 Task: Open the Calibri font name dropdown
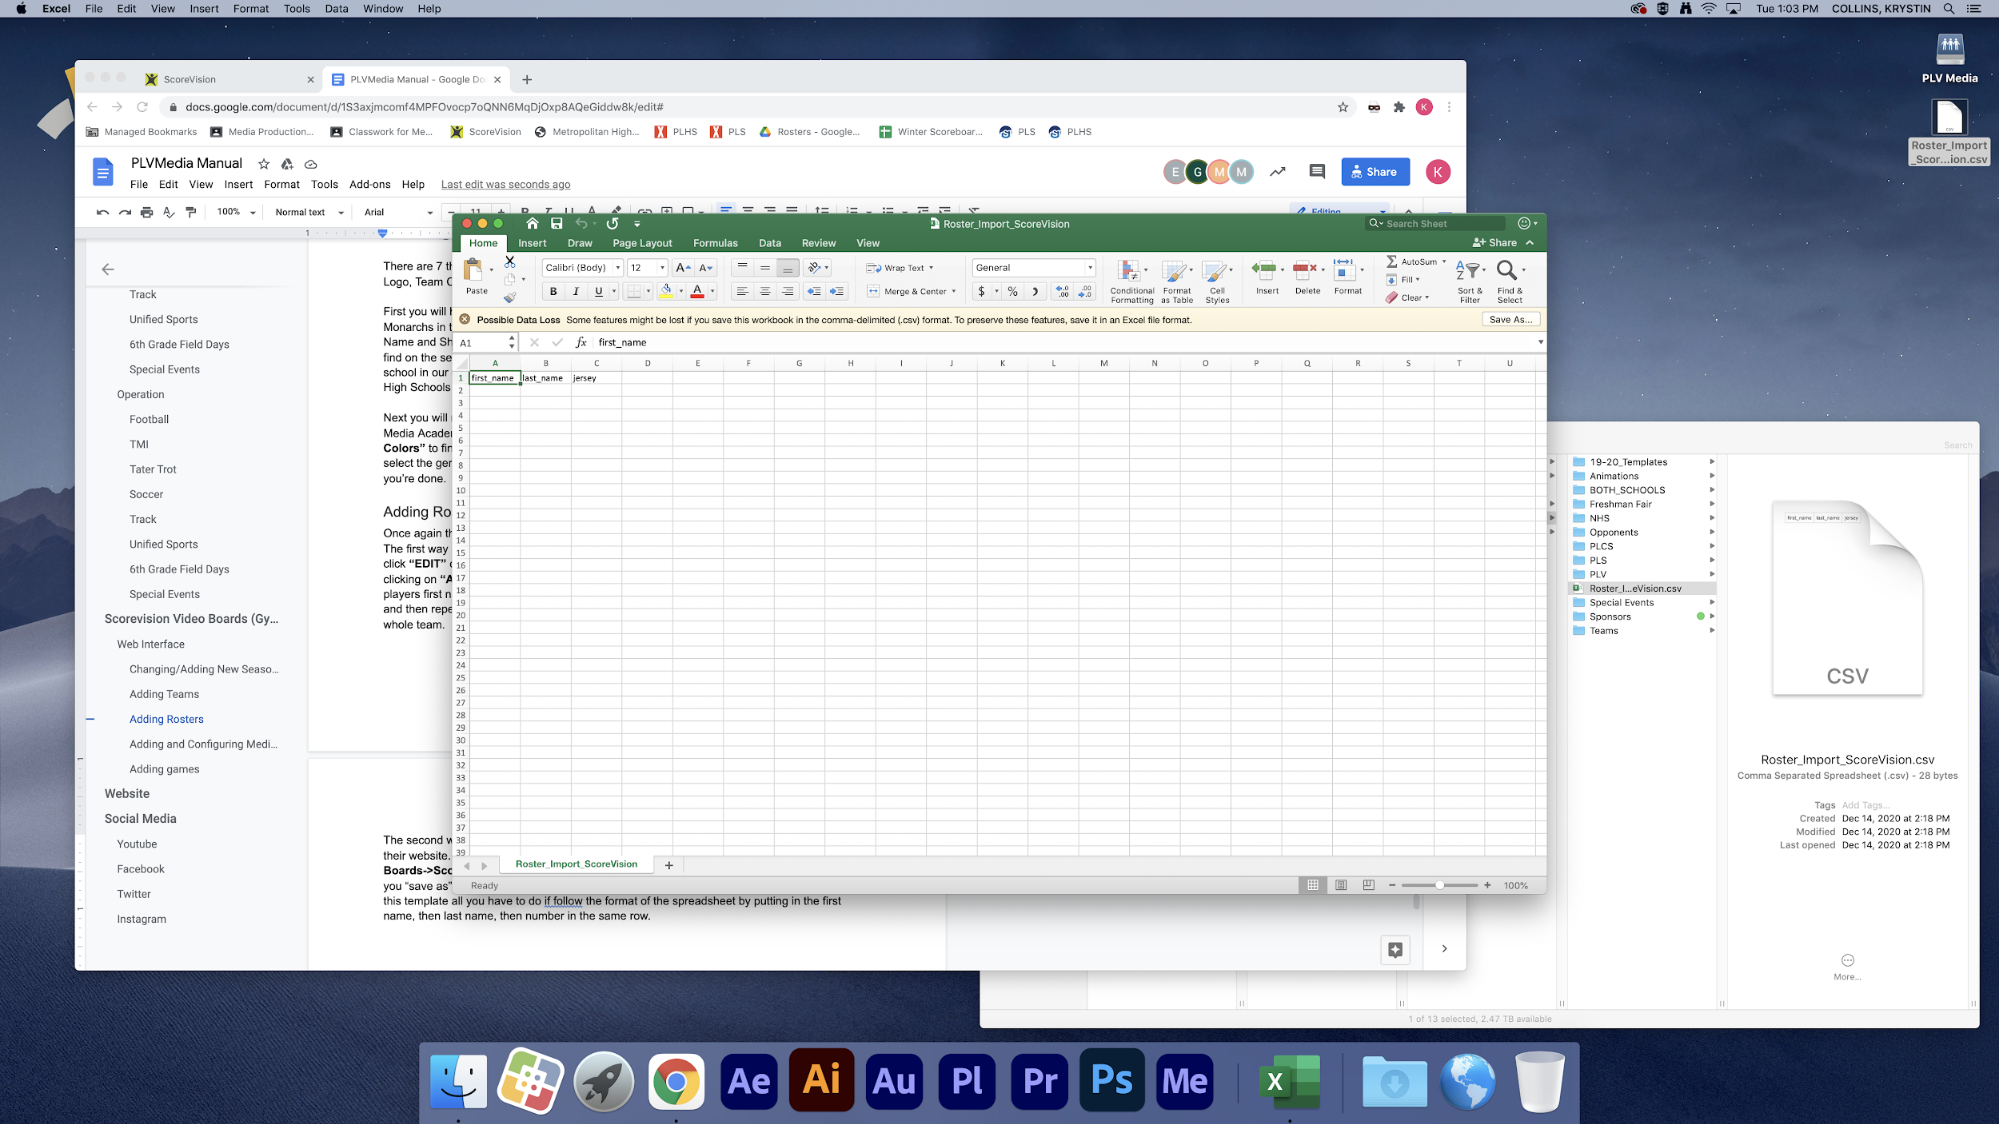(618, 268)
